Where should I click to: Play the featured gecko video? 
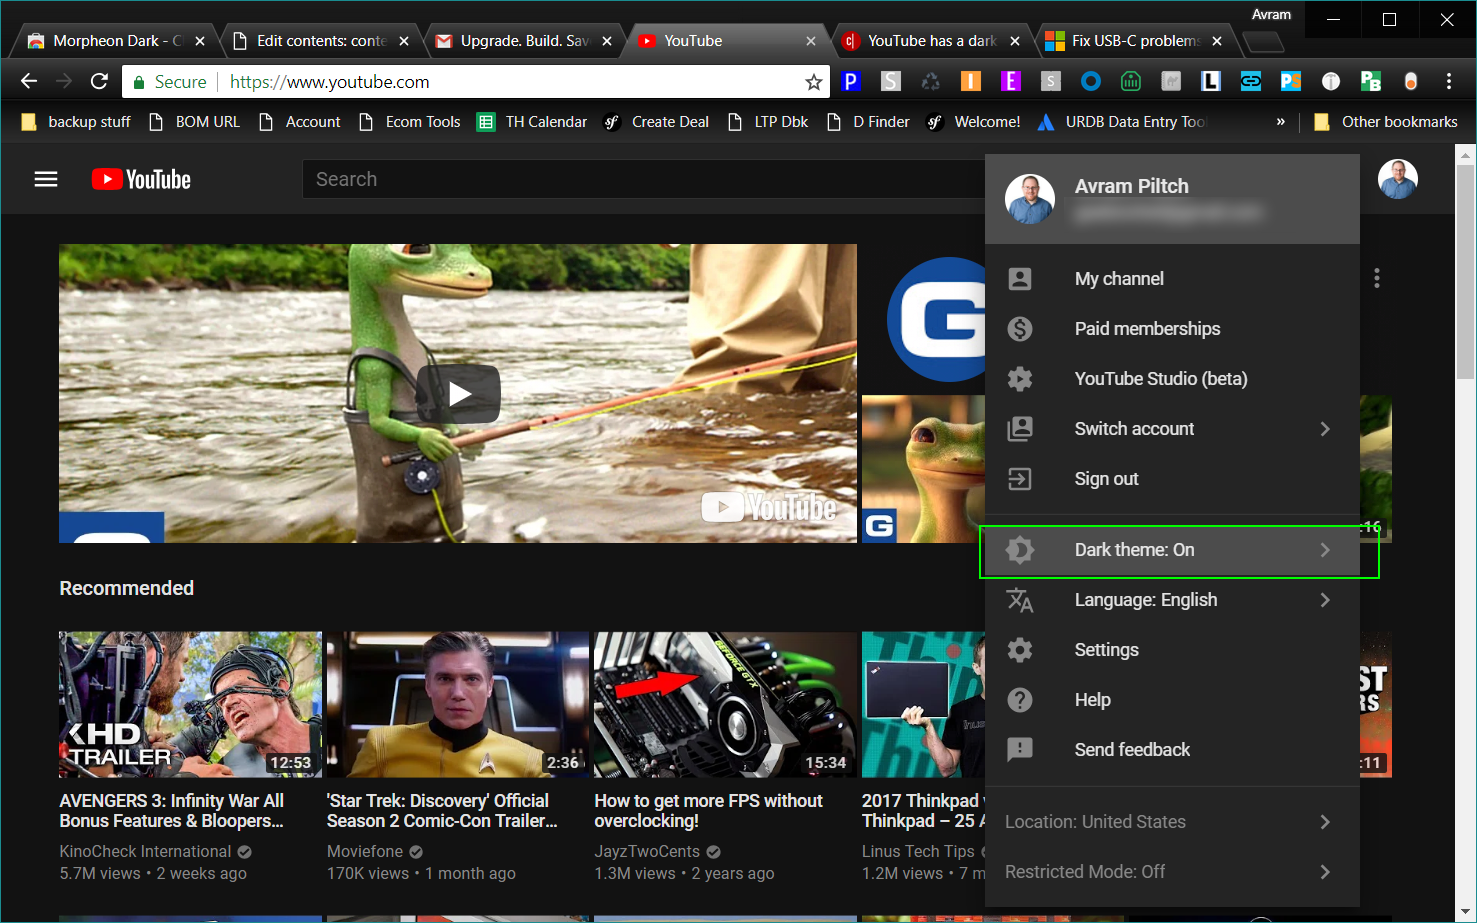point(459,394)
